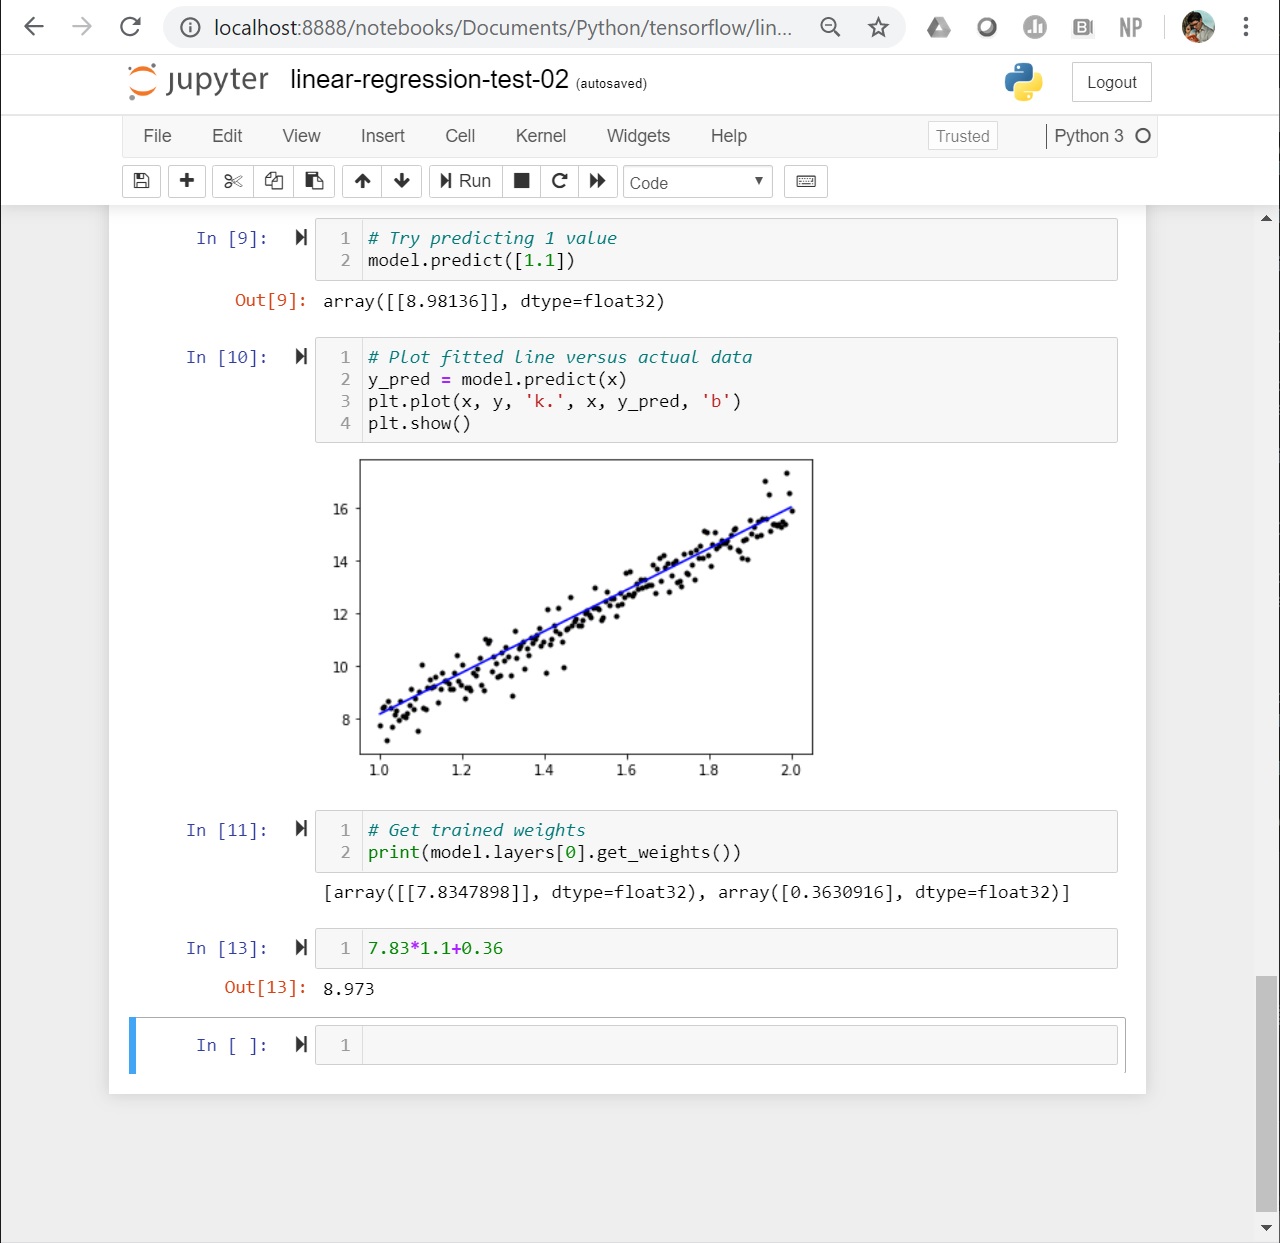Click Logout to sign out
1280x1243 pixels.
[1111, 82]
